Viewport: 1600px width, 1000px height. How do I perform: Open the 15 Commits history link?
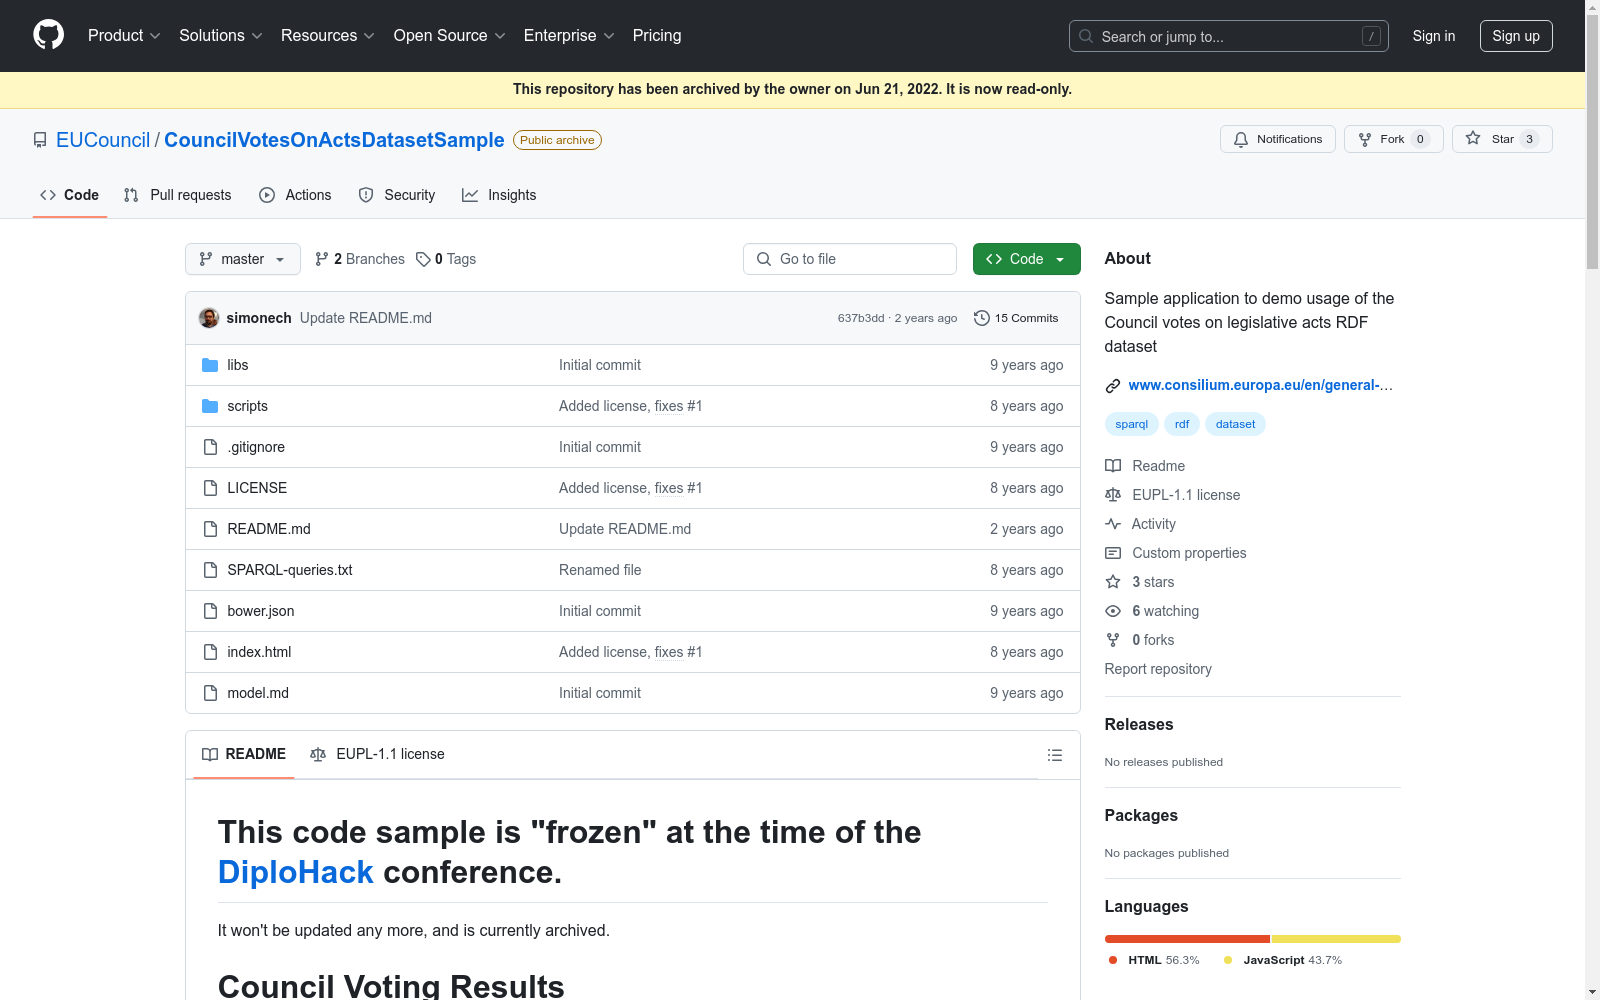point(1016,318)
